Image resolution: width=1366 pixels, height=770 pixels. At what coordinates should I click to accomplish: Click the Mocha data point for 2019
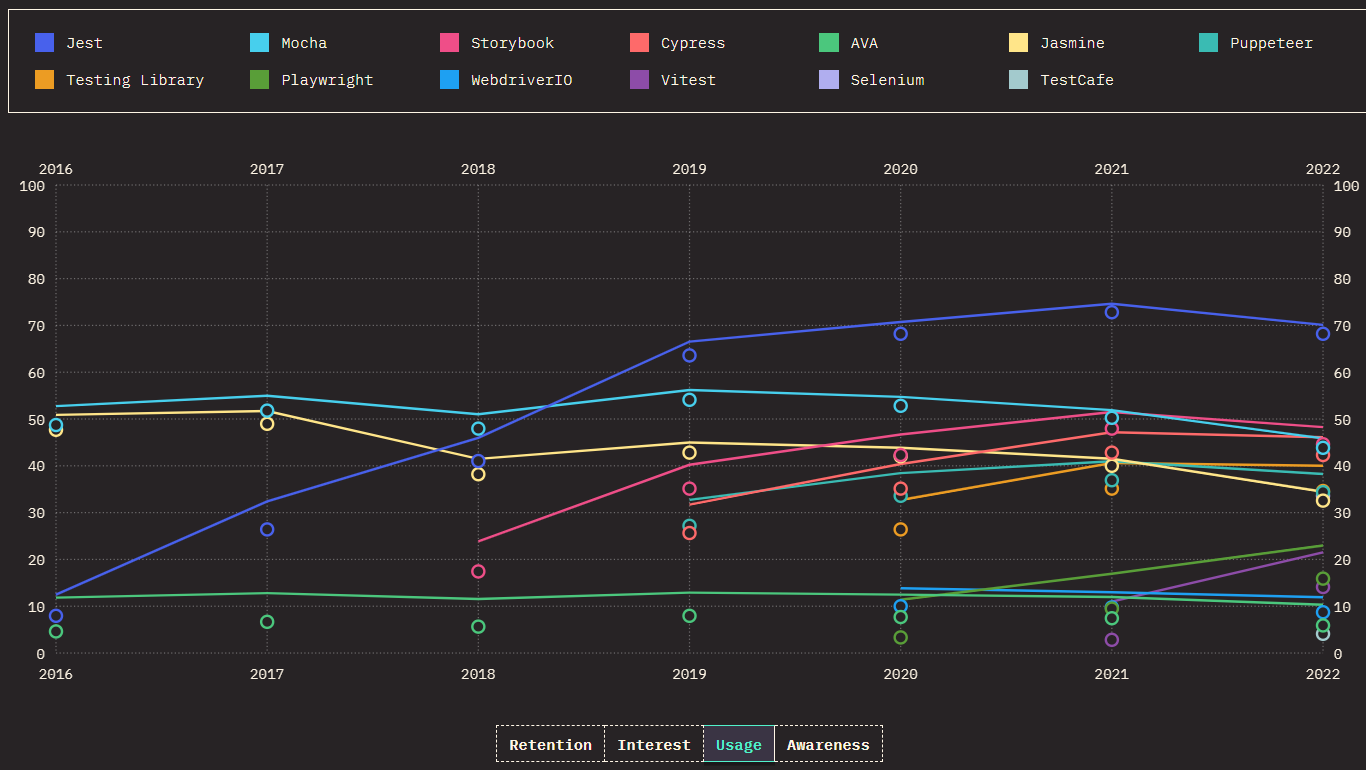689,400
